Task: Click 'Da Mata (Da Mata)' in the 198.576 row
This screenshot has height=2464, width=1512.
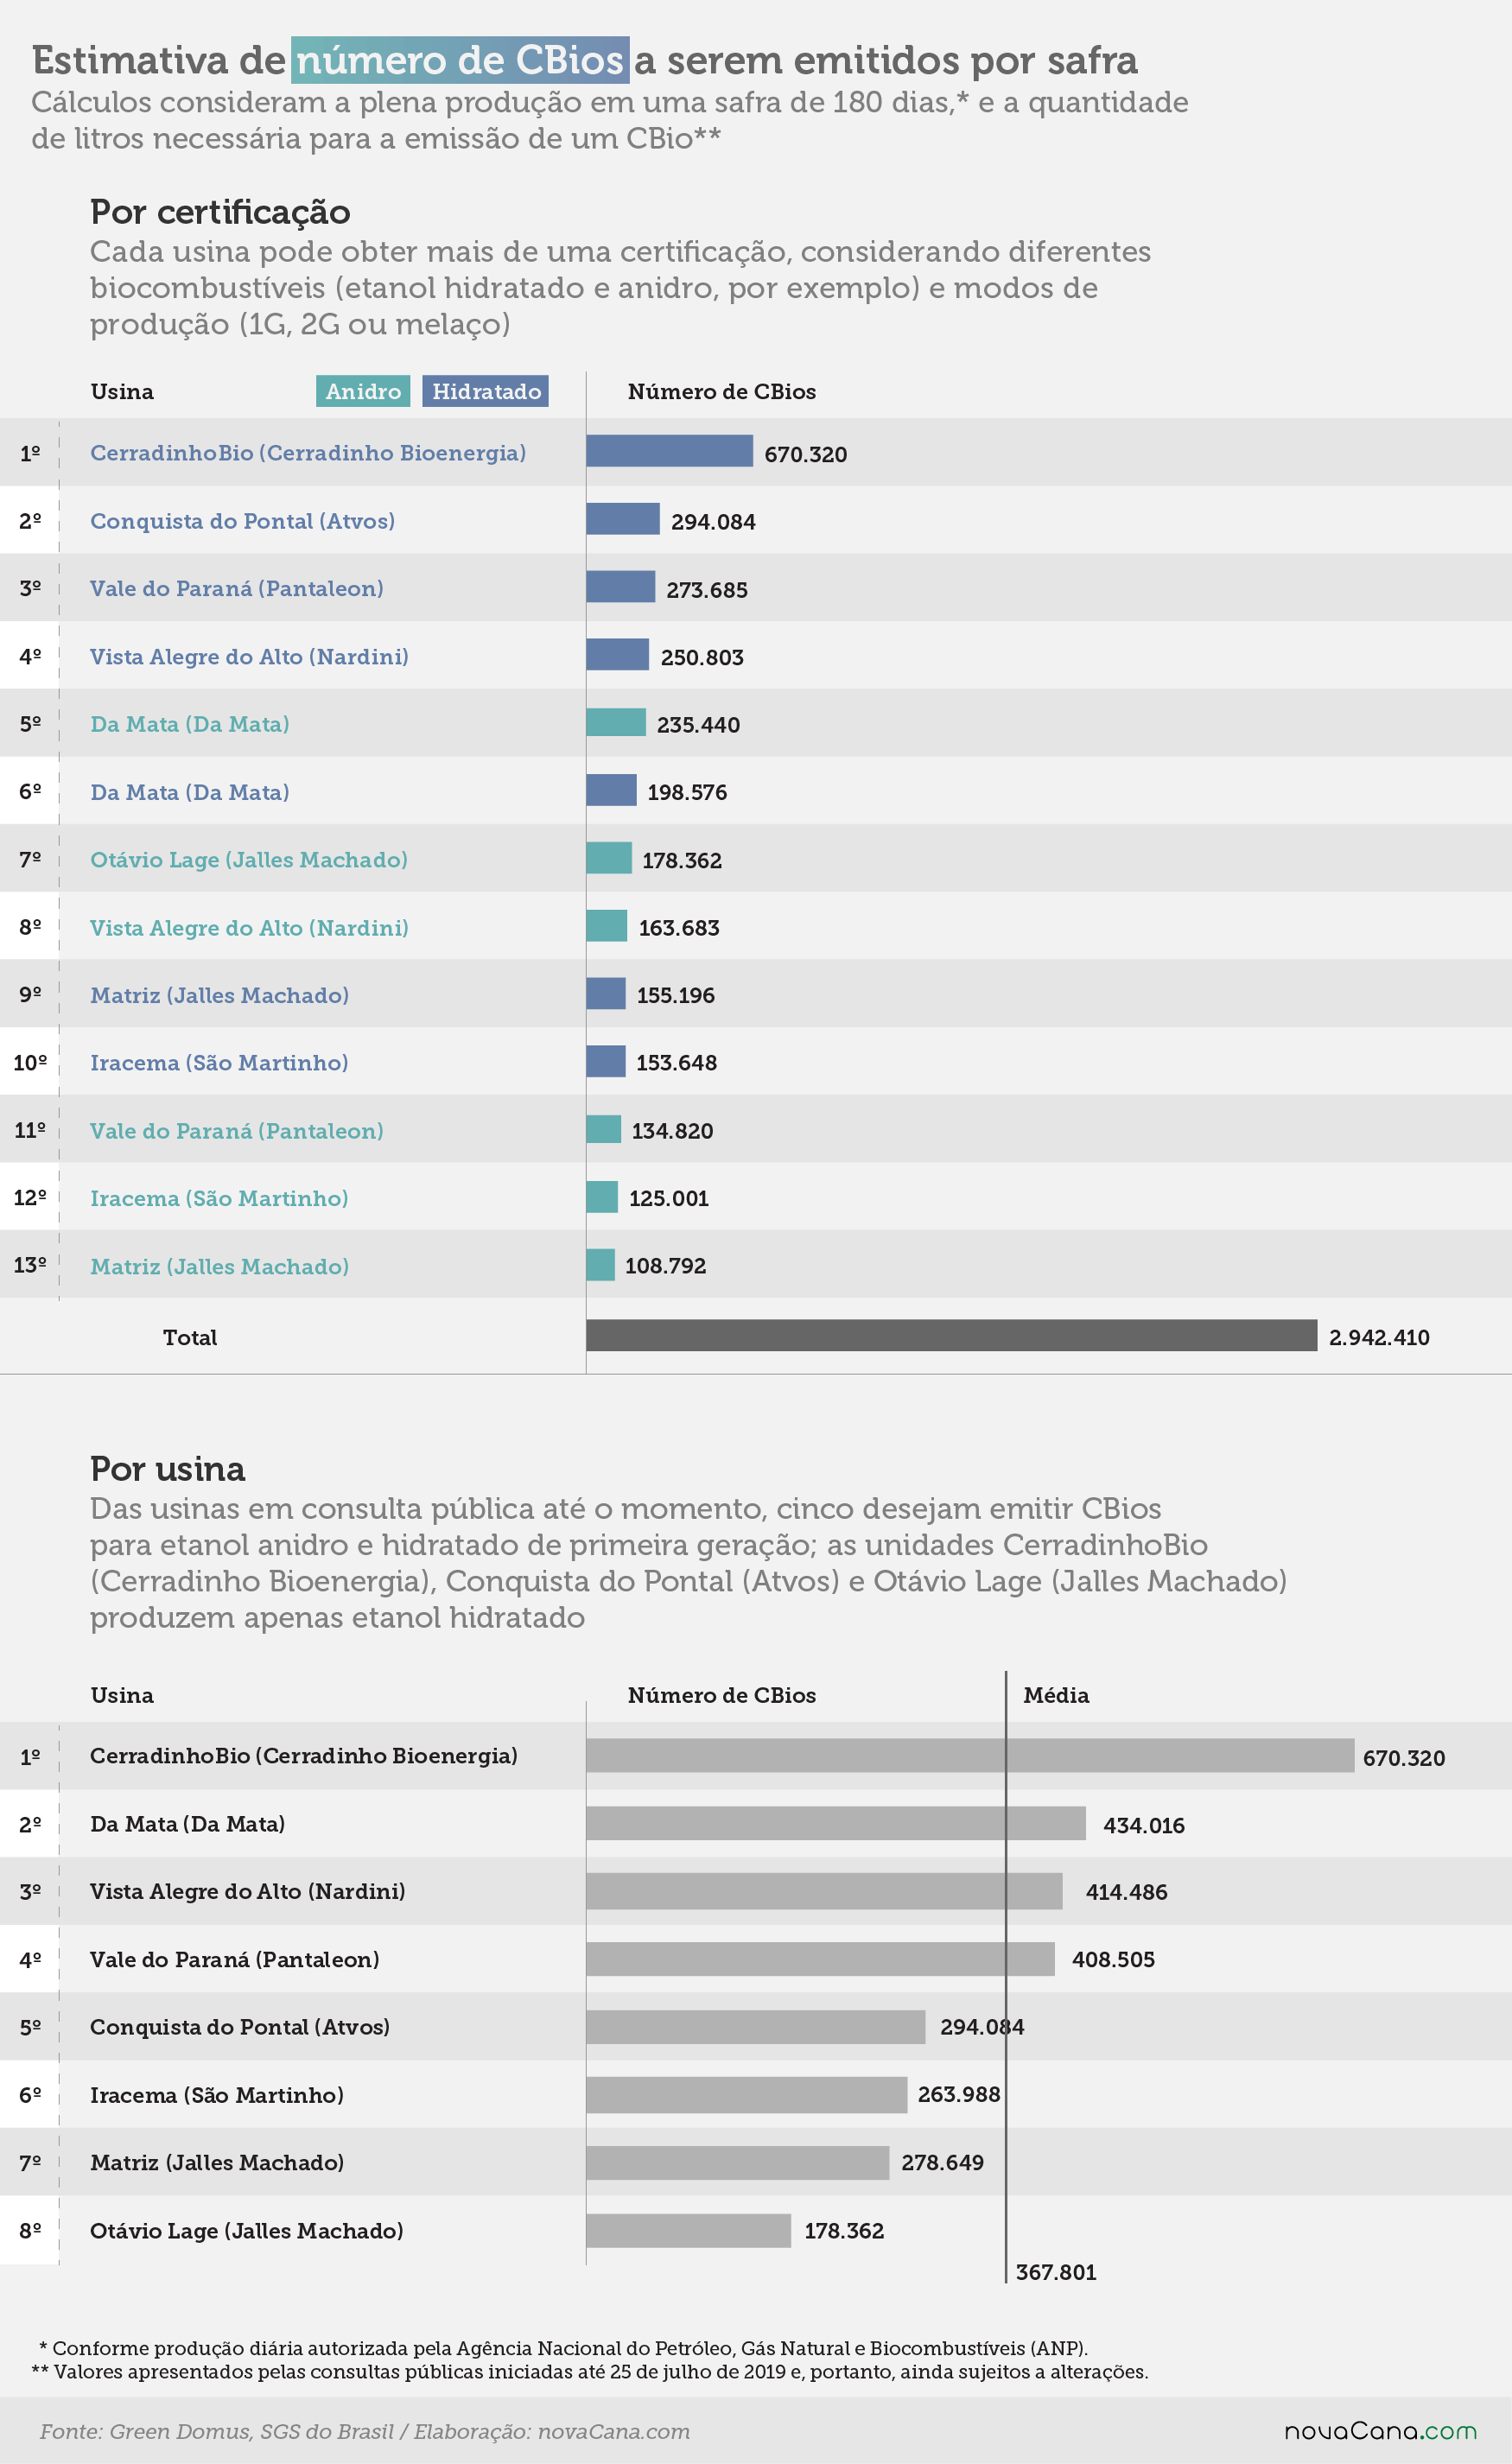Action: coord(190,792)
